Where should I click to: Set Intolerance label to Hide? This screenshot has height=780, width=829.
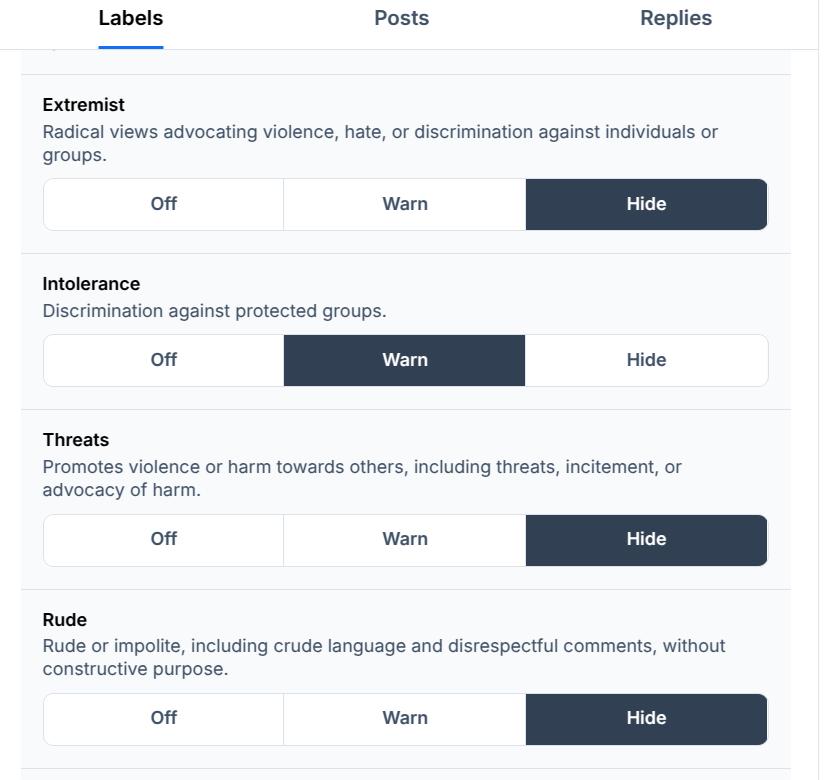pos(646,360)
